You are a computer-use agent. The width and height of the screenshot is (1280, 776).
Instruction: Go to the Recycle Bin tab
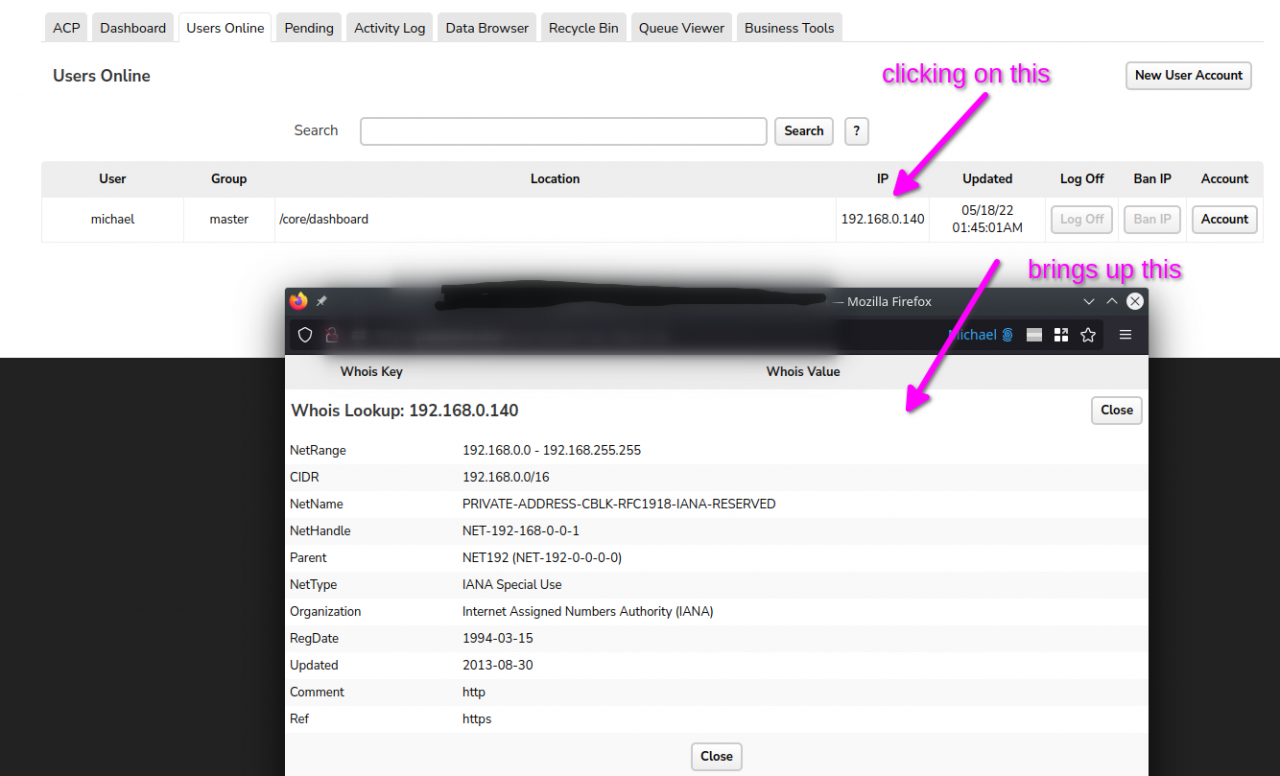[583, 28]
